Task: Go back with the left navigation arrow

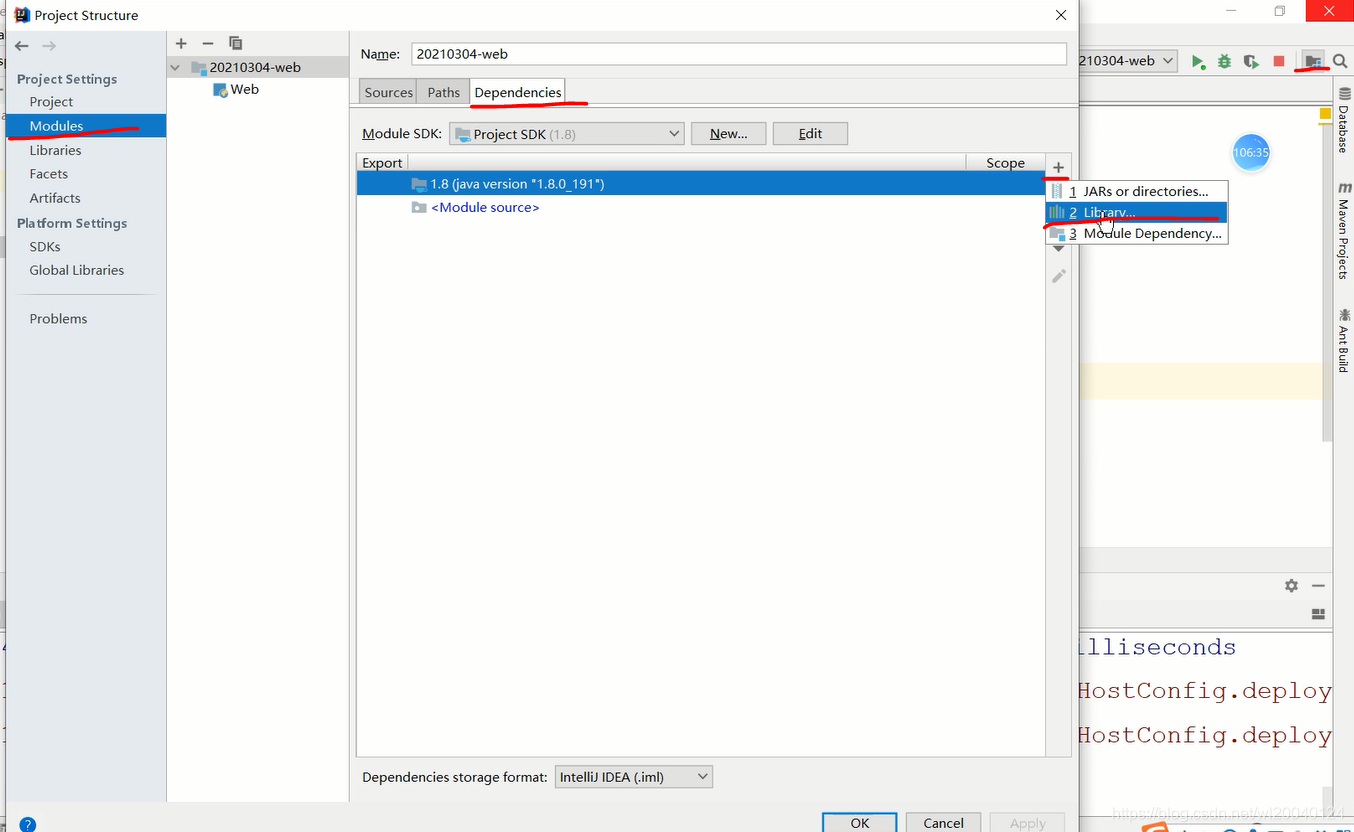Action: pos(22,46)
